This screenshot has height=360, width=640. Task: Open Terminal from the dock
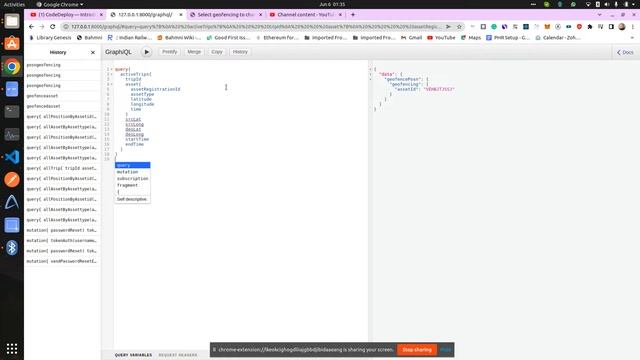[12, 111]
